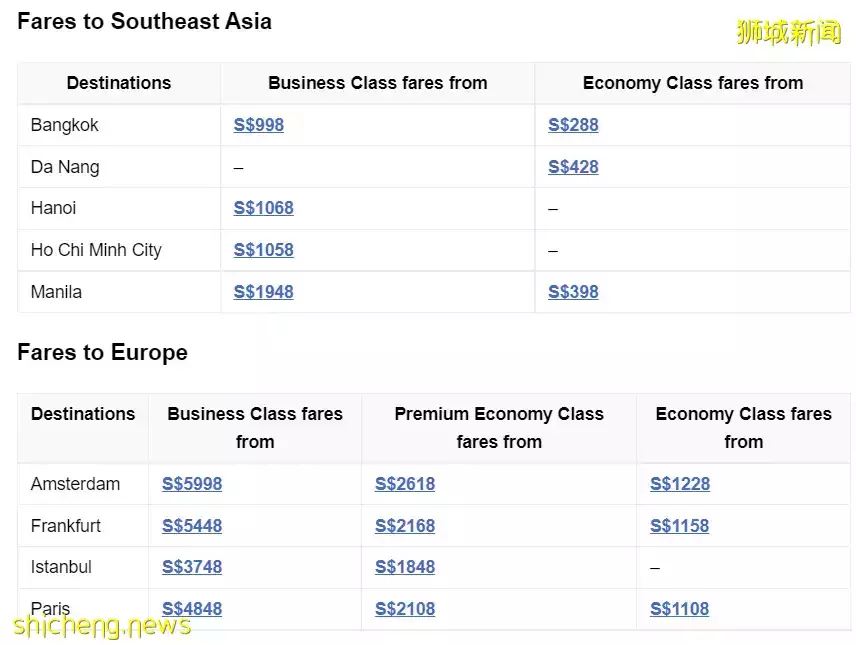
Task: Open Amsterdam Business Class fare S$5998
Action: coord(192,484)
